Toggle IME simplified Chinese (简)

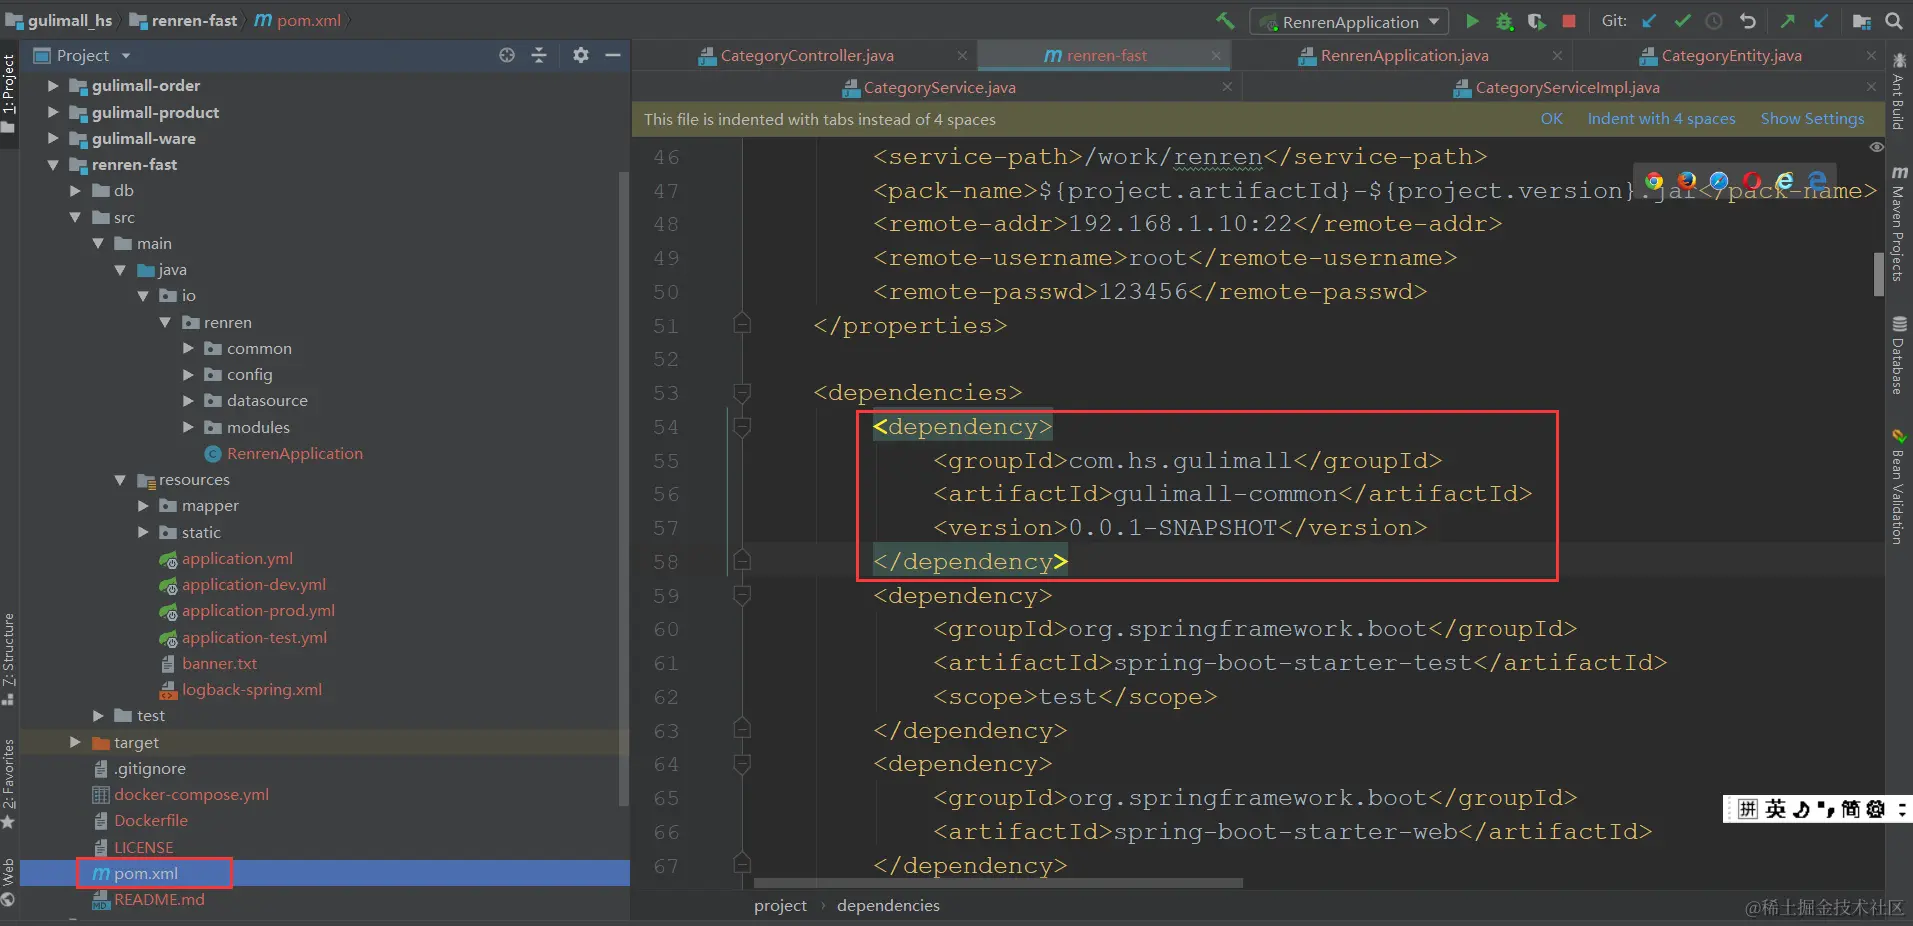(1850, 809)
